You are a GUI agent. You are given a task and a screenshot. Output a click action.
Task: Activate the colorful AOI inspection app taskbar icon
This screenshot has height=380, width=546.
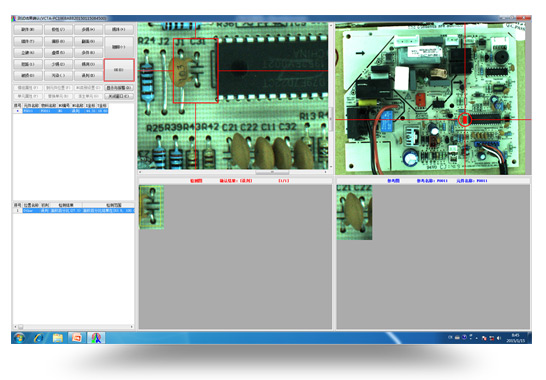pos(95,338)
